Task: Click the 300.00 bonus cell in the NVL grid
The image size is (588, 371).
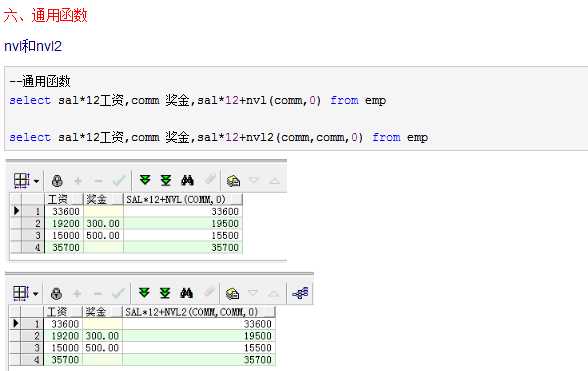Action: click(103, 224)
